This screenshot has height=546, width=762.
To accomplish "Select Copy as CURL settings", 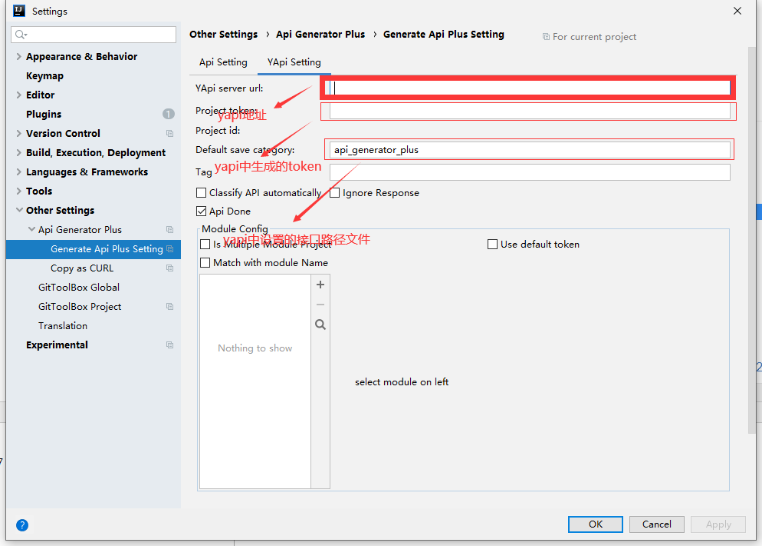I will coord(82,268).
